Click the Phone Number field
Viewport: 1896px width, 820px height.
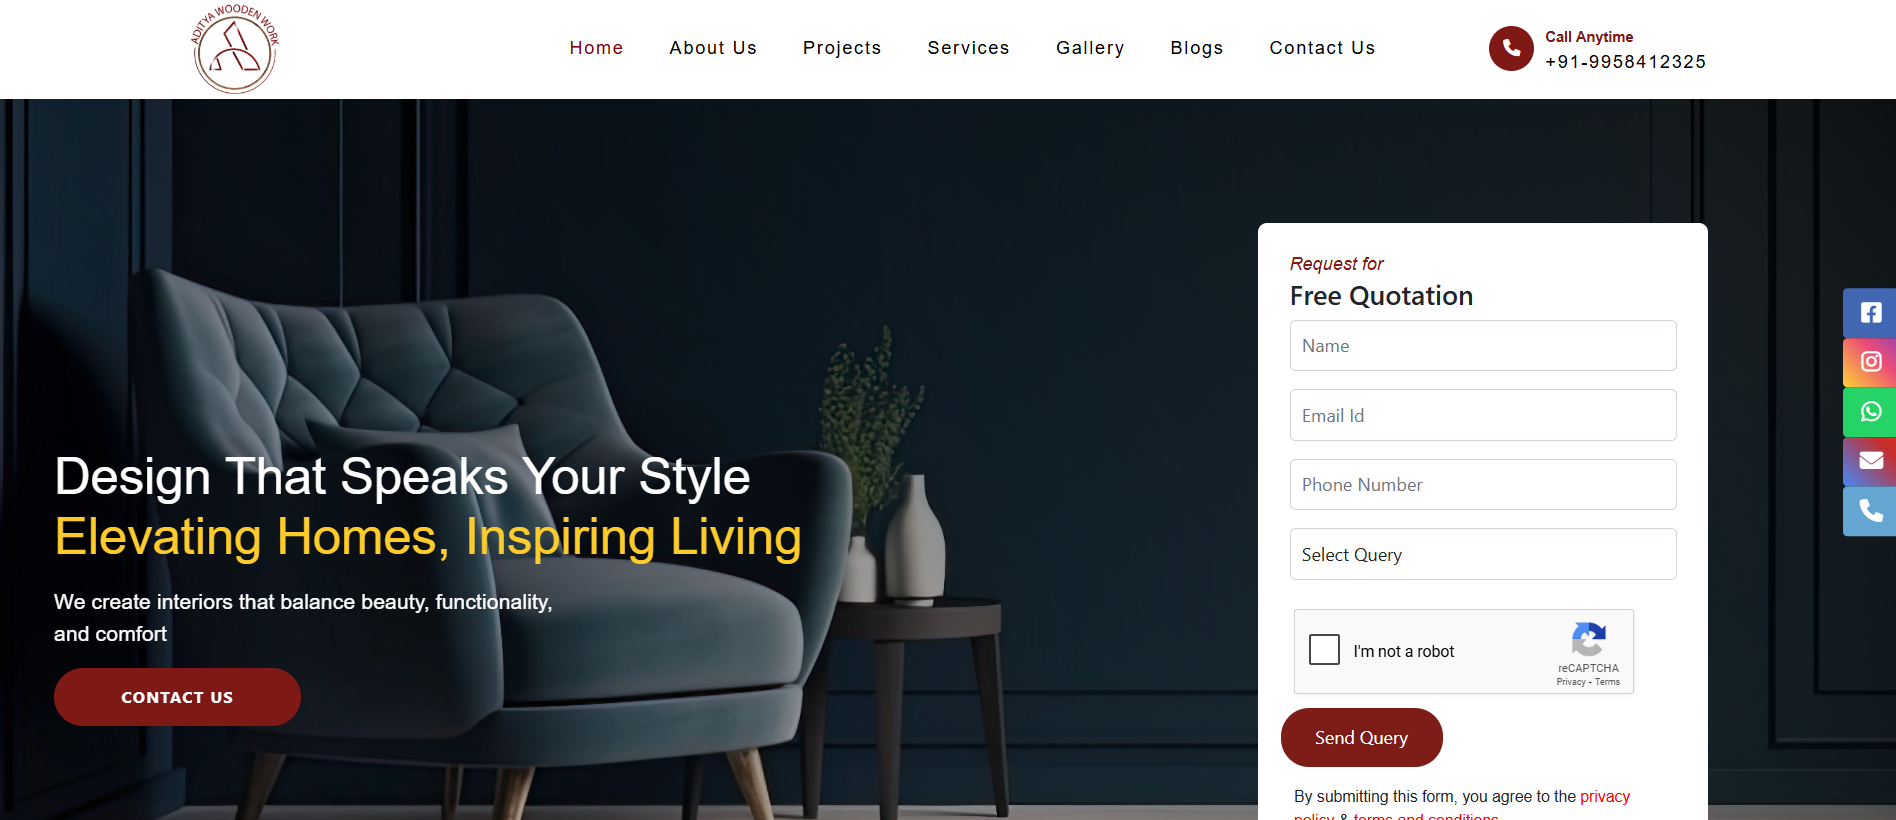1483,485
